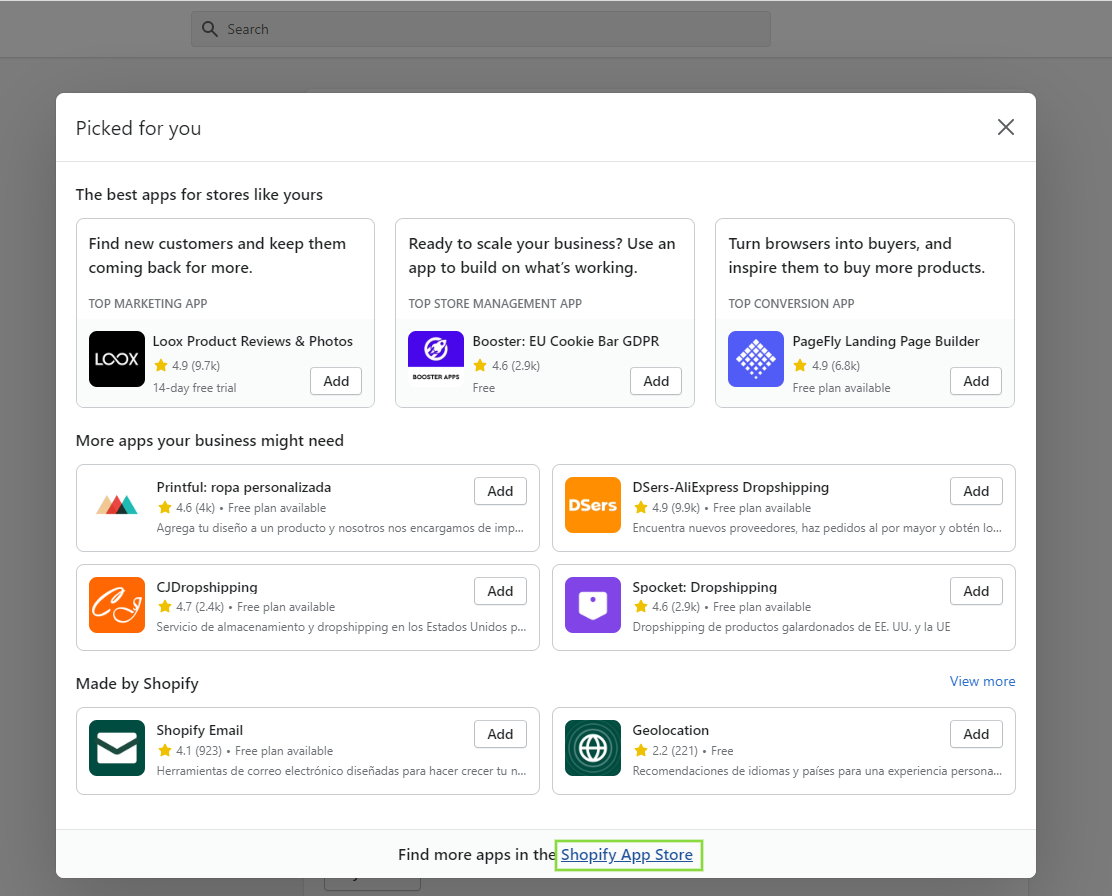
Task: Add the Shopify Email app
Action: pyautogui.click(x=500, y=734)
